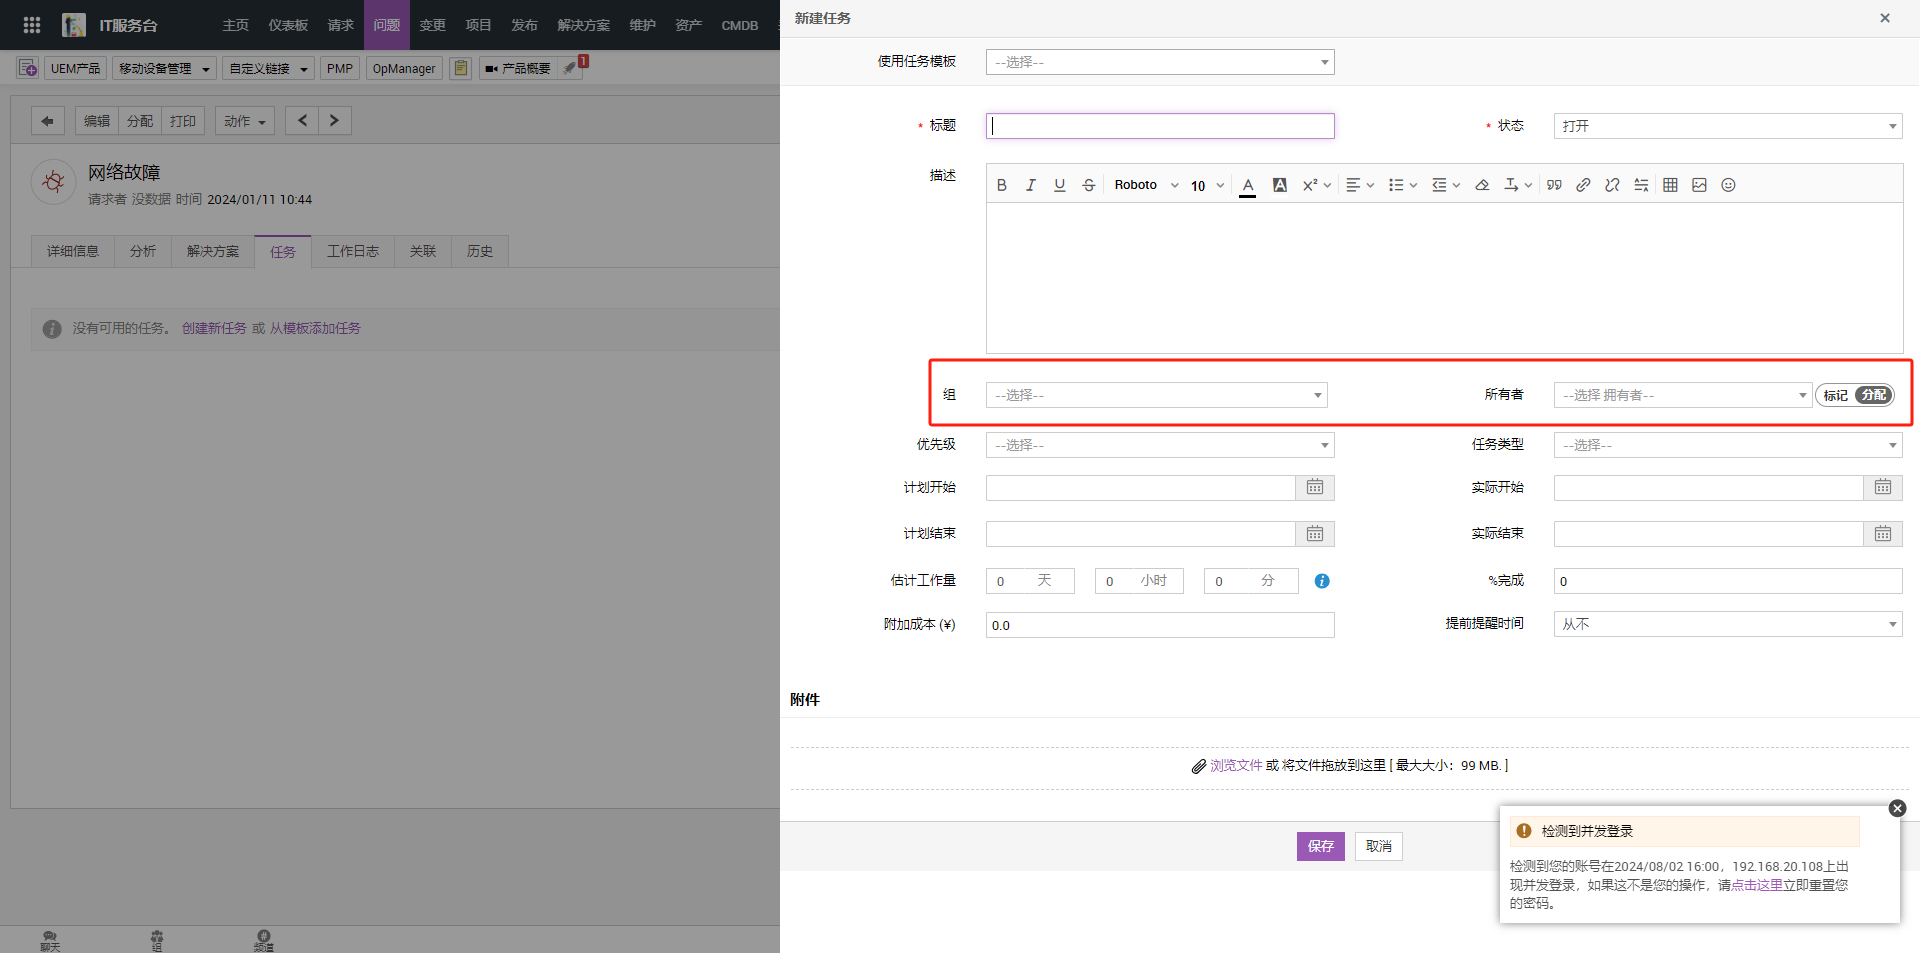Click the 浏览文件 attachment link

click(1236, 765)
